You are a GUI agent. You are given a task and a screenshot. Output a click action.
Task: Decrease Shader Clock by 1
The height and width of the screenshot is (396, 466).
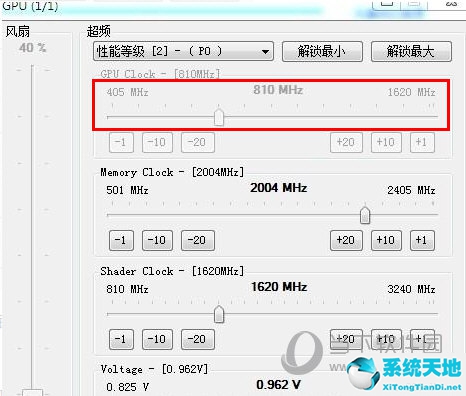tap(121, 339)
